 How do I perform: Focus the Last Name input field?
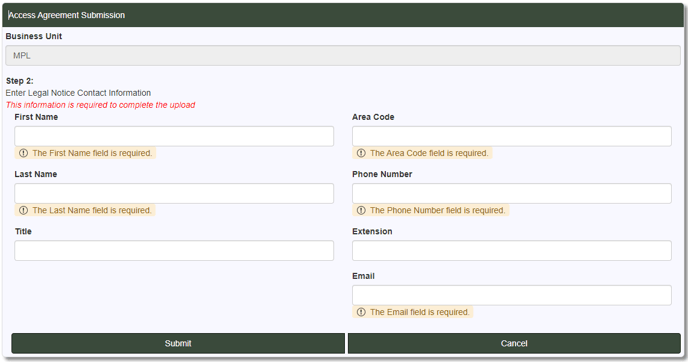pos(174,194)
